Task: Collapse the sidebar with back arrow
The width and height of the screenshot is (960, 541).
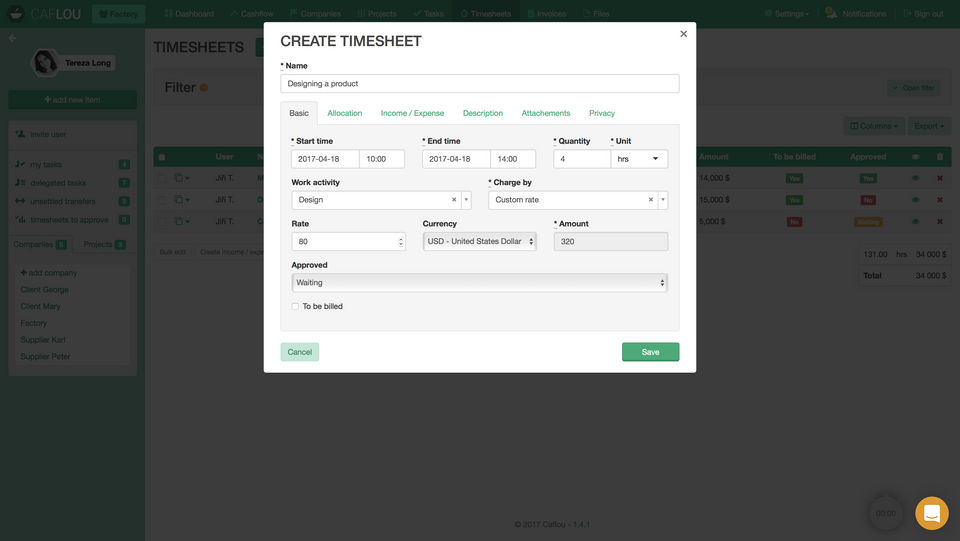Action: pos(12,38)
